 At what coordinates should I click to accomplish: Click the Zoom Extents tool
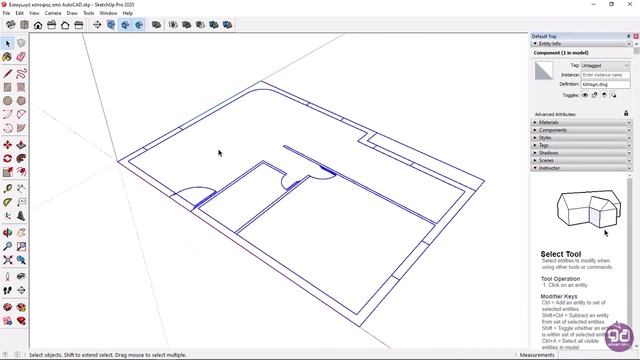(7, 260)
